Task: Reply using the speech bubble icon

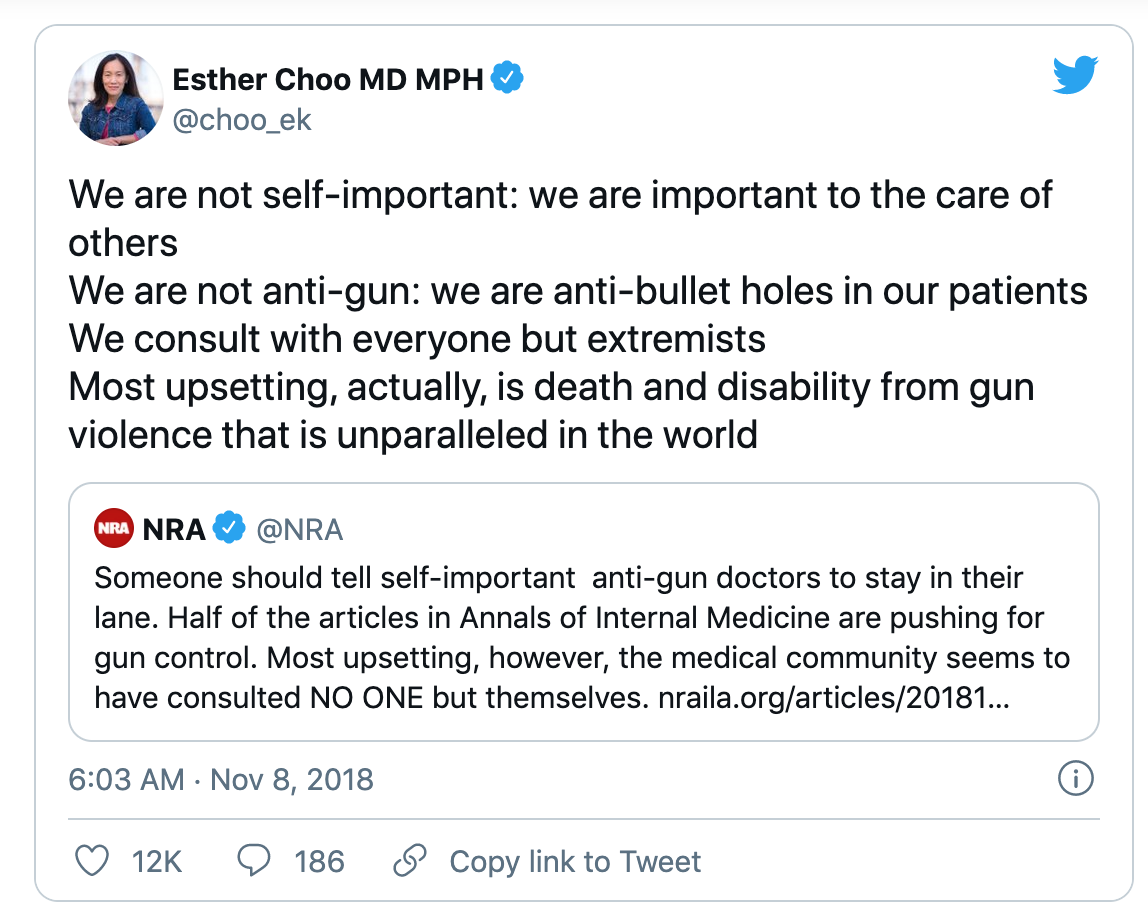Action: tap(254, 861)
